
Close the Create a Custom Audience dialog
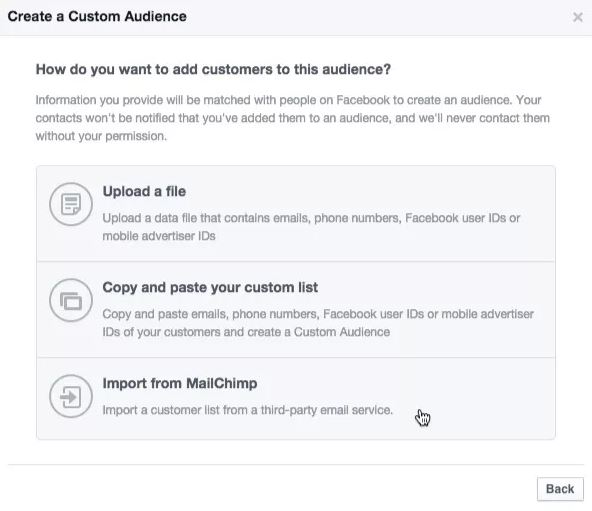click(x=577, y=17)
